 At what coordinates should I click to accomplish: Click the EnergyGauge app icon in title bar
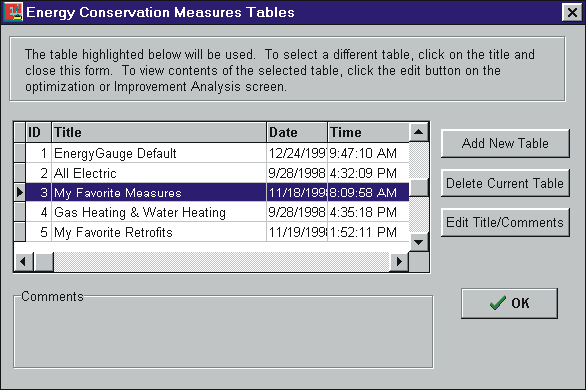pyautogui.click(x=13, y=12)
